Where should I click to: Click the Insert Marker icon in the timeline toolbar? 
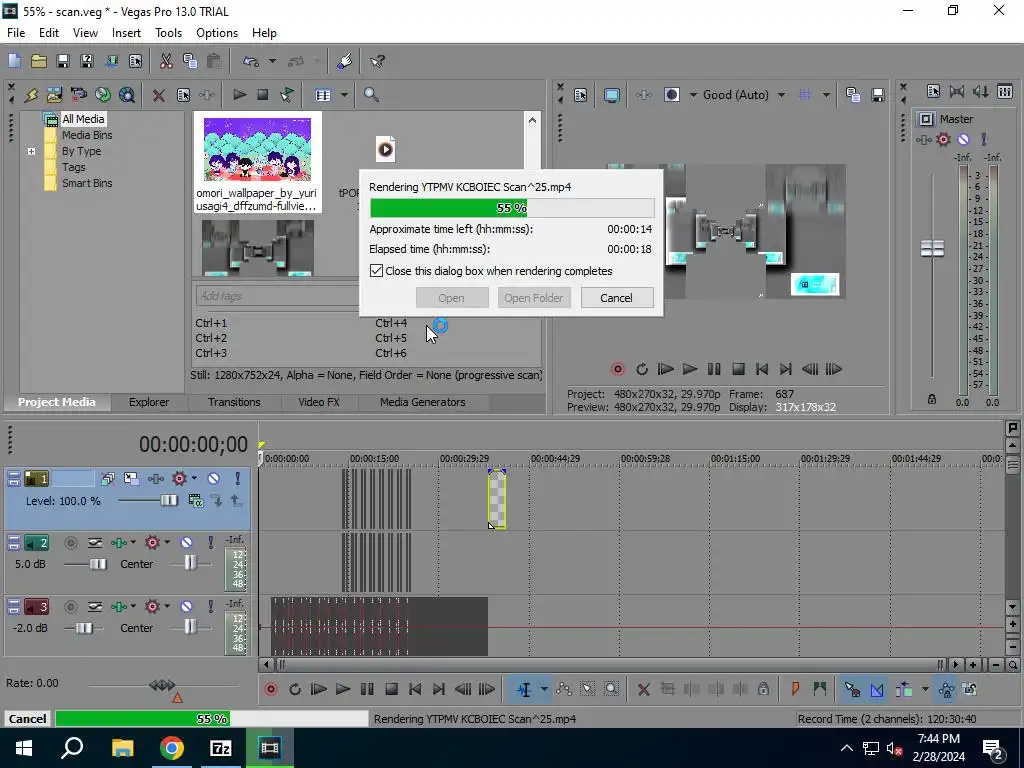coord(795,689)
